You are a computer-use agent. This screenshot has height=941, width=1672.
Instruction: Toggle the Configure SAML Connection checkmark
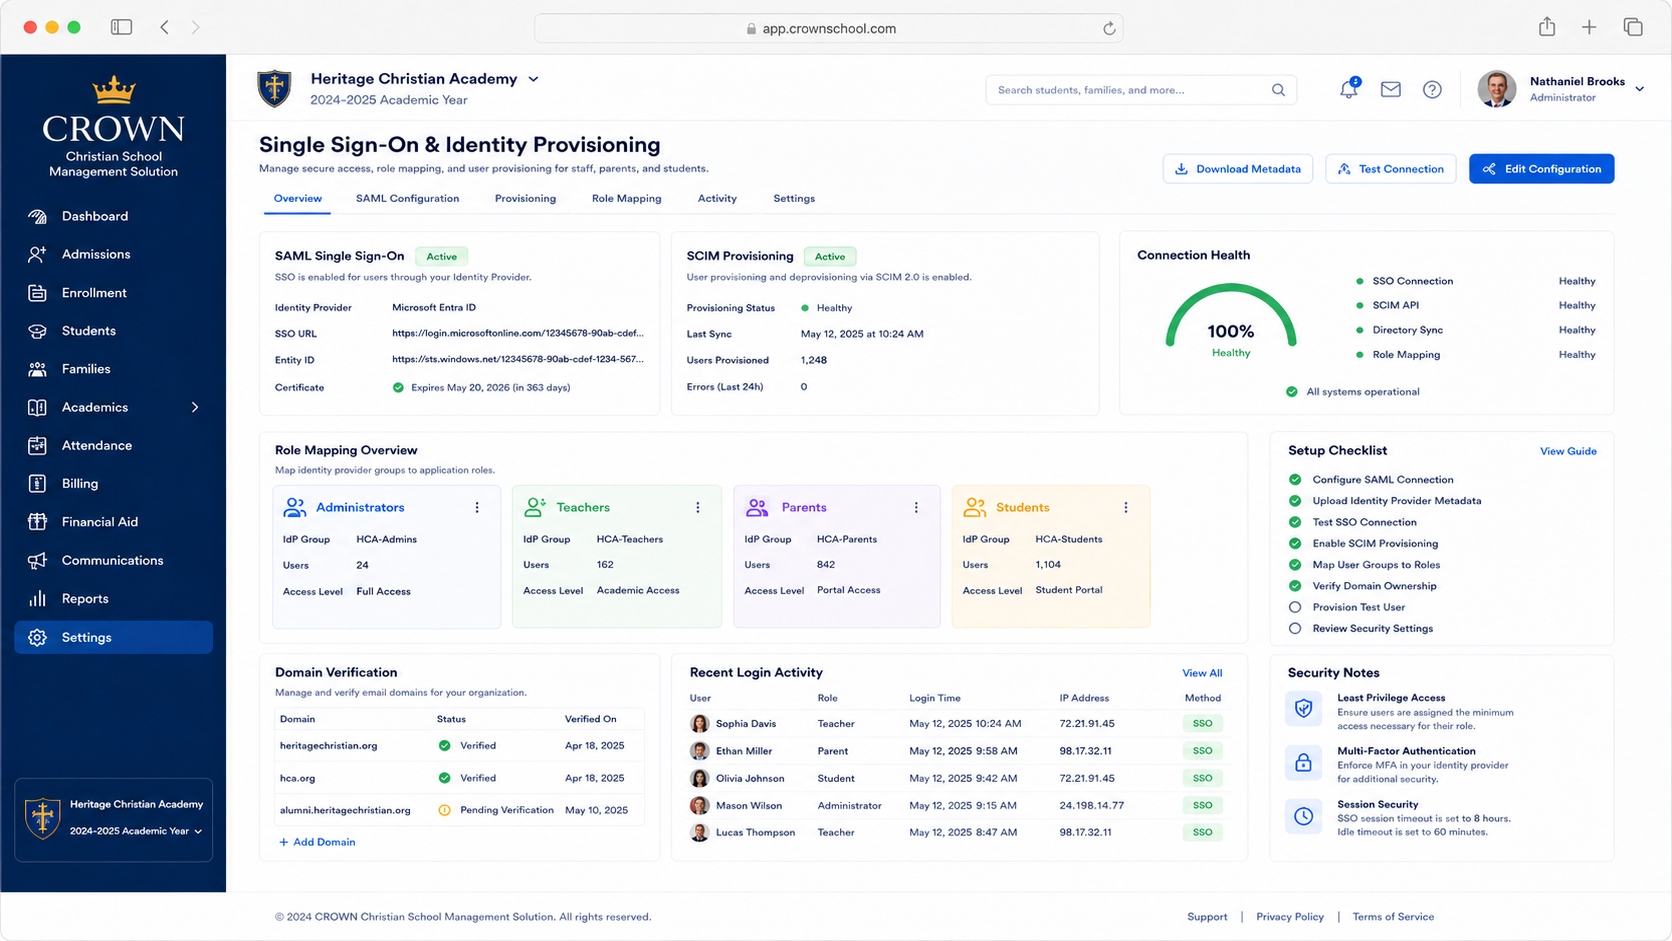(1295, 480)
